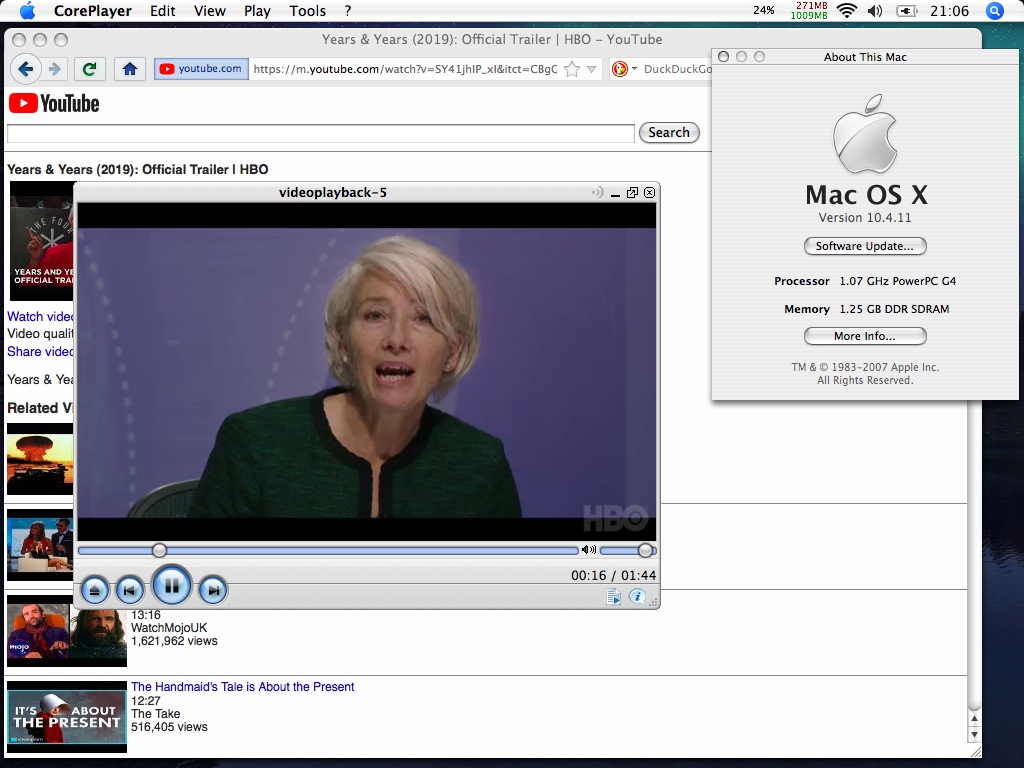Open the mushroom cloud related video thumbnail
This screenshot has height=768, width=1024.
pyautogui.click(x=40, y=459)
